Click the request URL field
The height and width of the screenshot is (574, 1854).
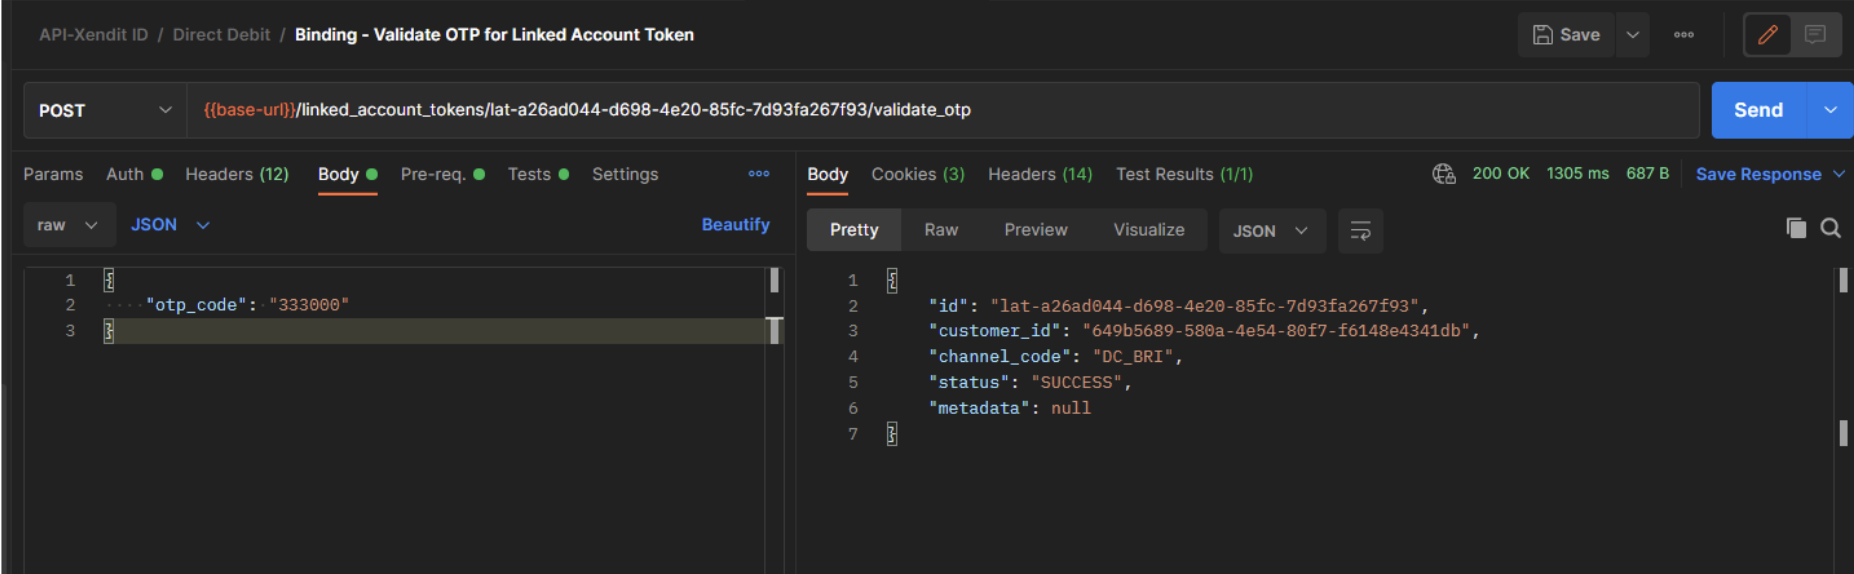tap(943, 110)
